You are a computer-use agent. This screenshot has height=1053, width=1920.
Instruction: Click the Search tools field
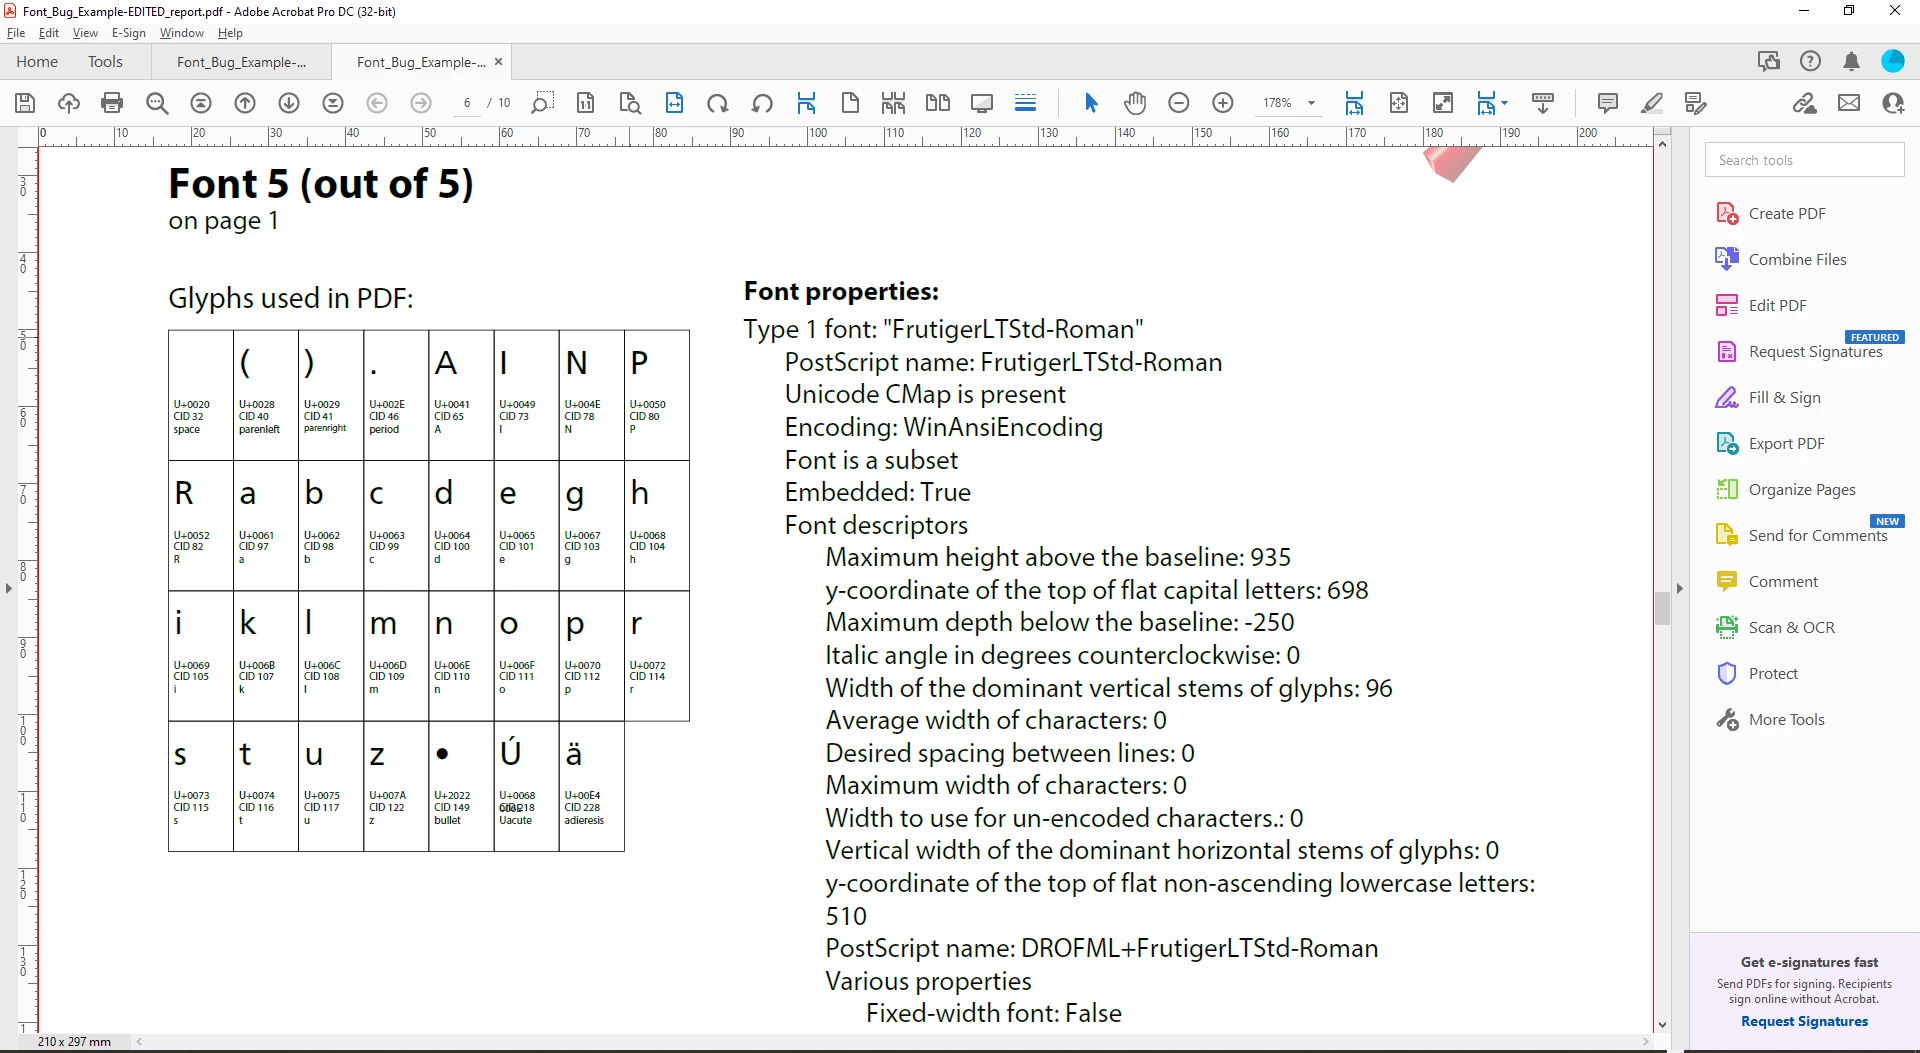(1804, 160)
